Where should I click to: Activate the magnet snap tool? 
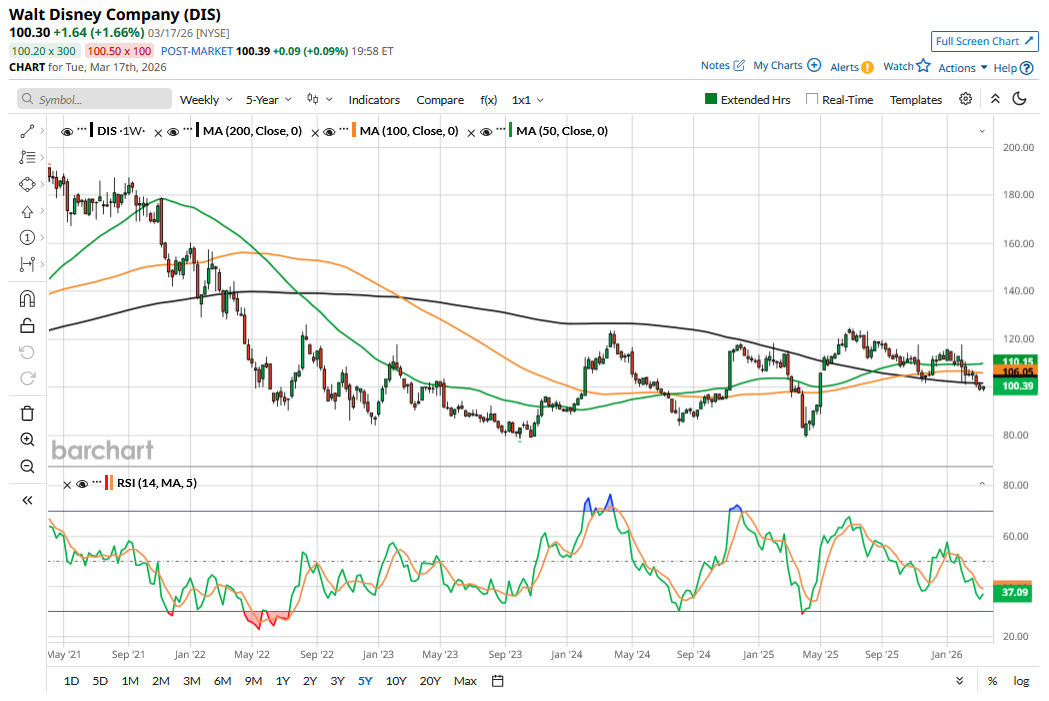pos(27,299)
